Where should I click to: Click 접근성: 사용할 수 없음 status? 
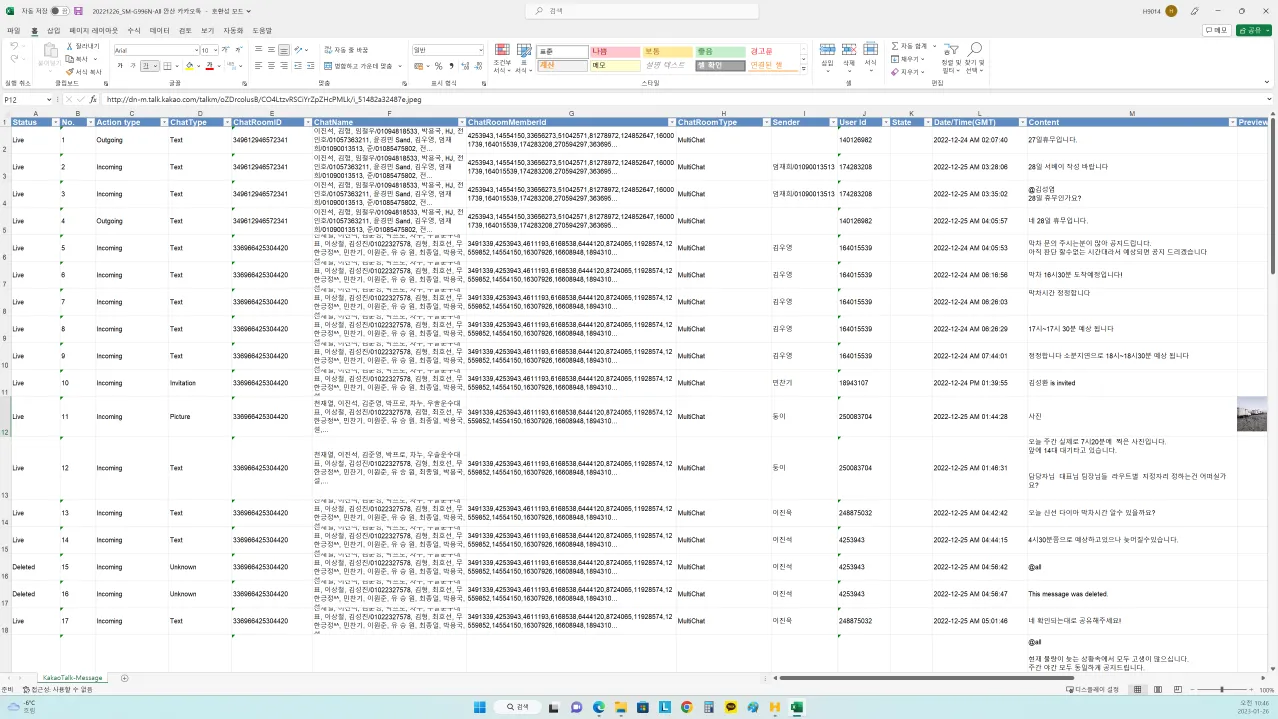click(x=60, y=690)
